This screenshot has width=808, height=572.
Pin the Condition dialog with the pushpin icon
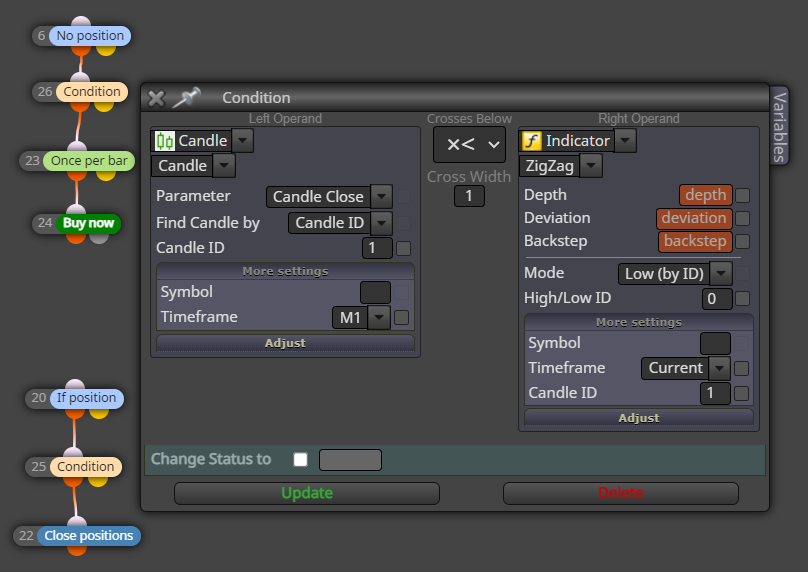click(x=186, y=97)
